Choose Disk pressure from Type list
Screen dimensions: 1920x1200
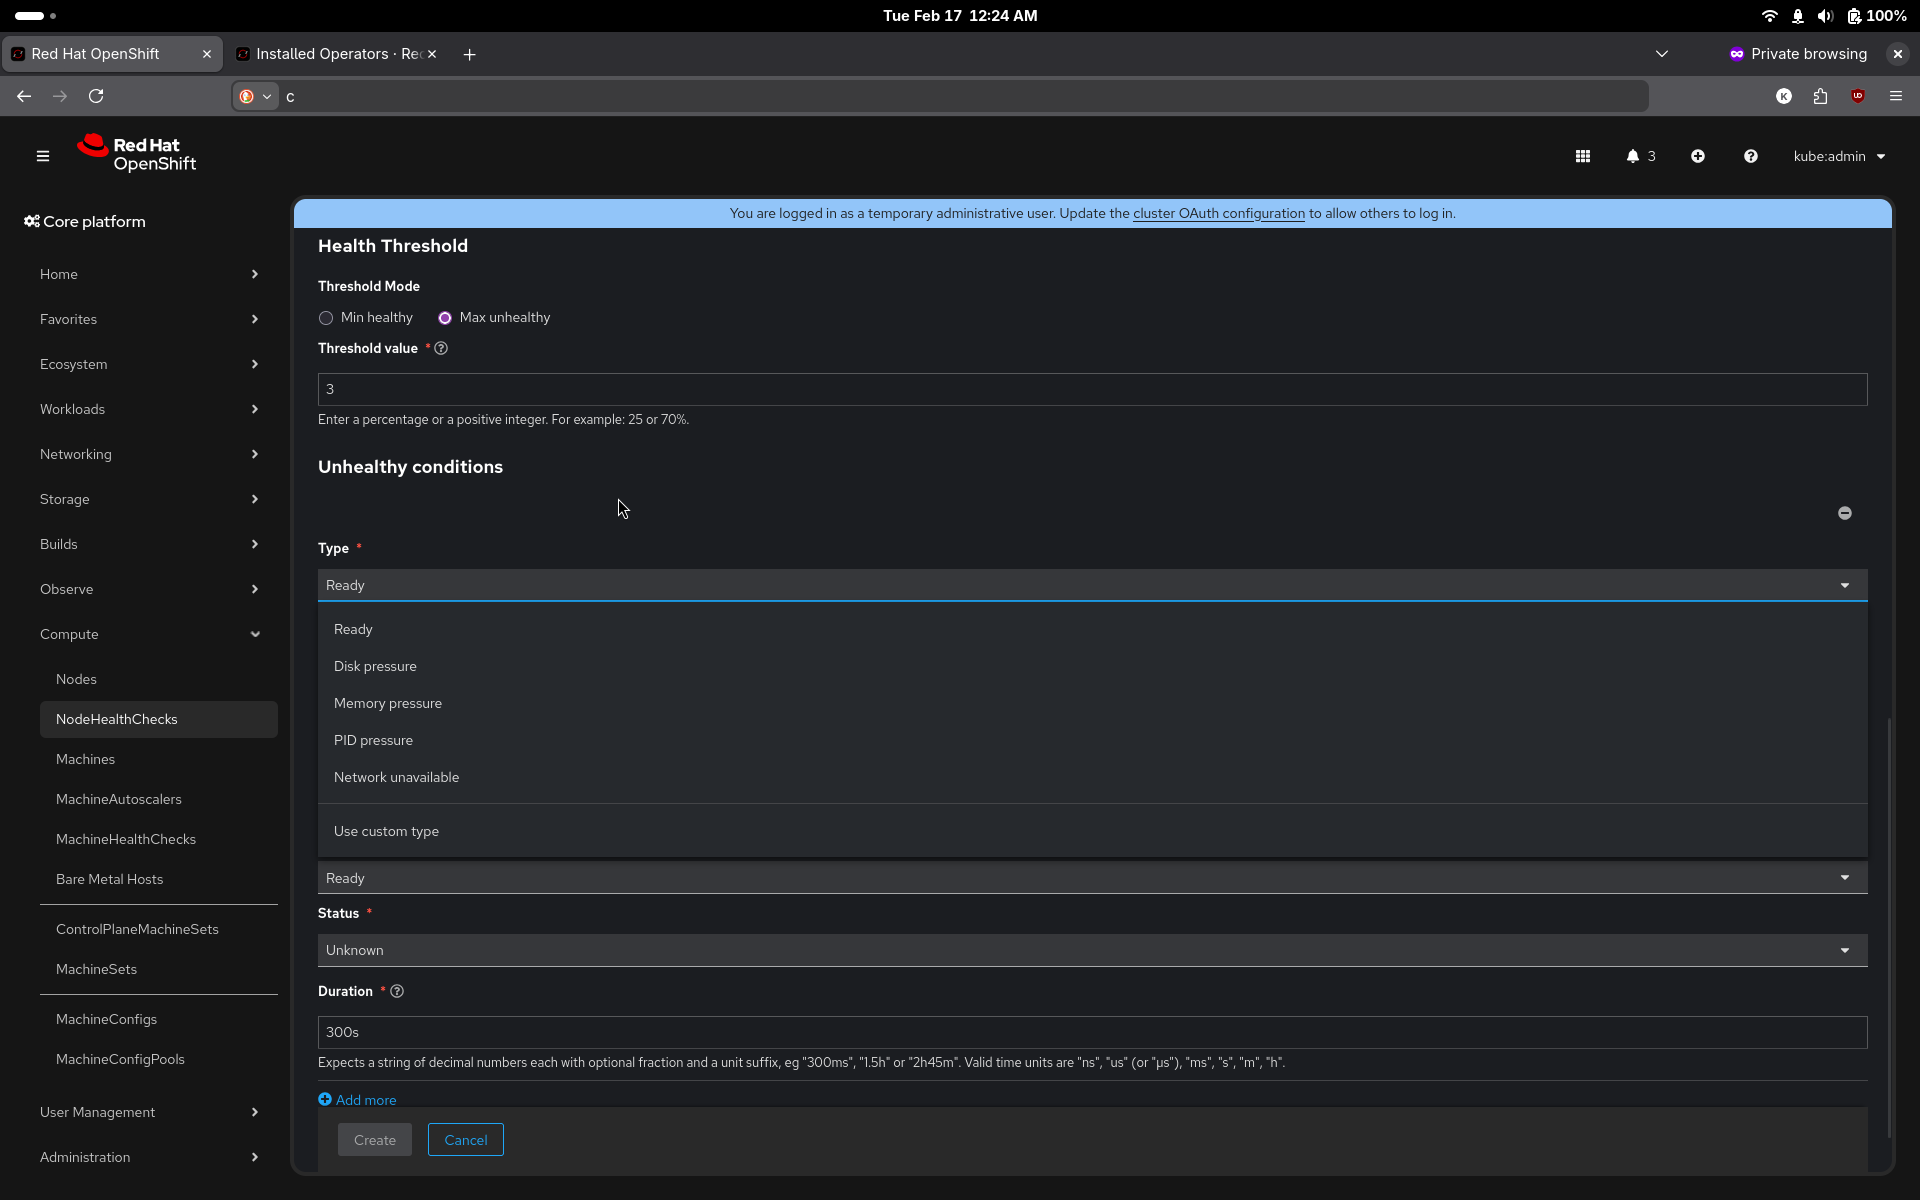point(375,666)
